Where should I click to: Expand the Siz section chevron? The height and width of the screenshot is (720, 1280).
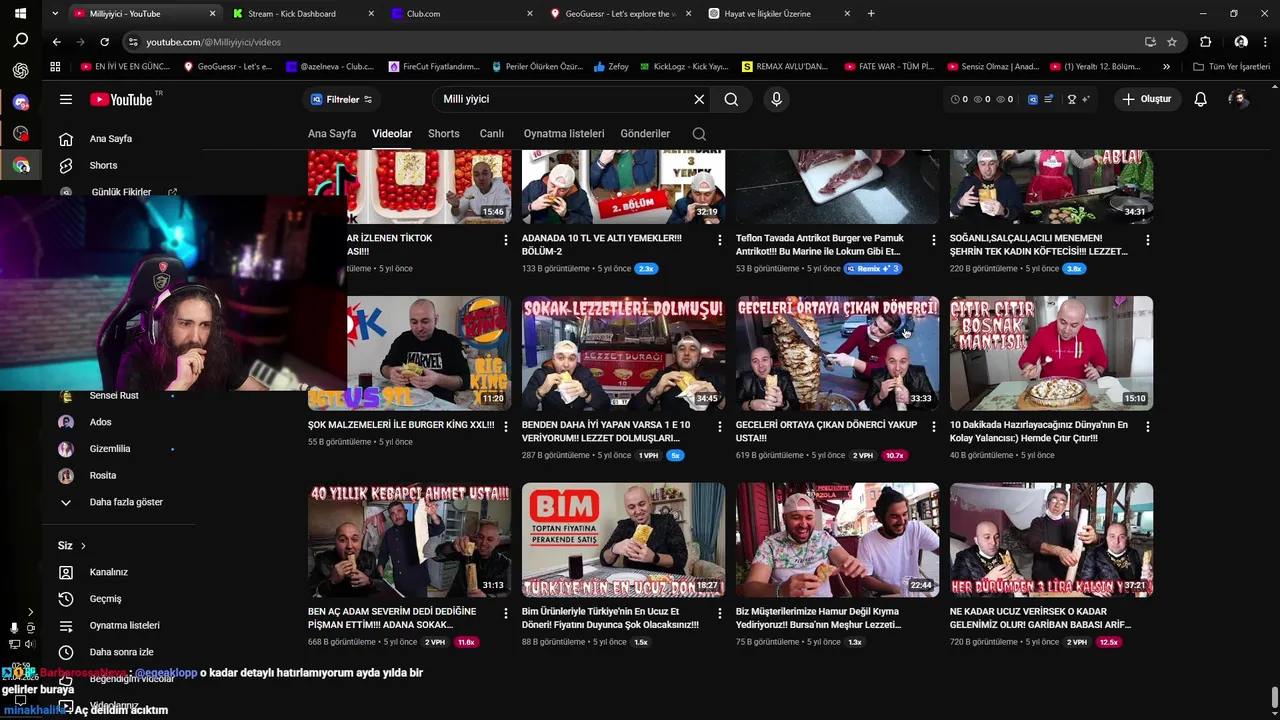click(83, 546)
